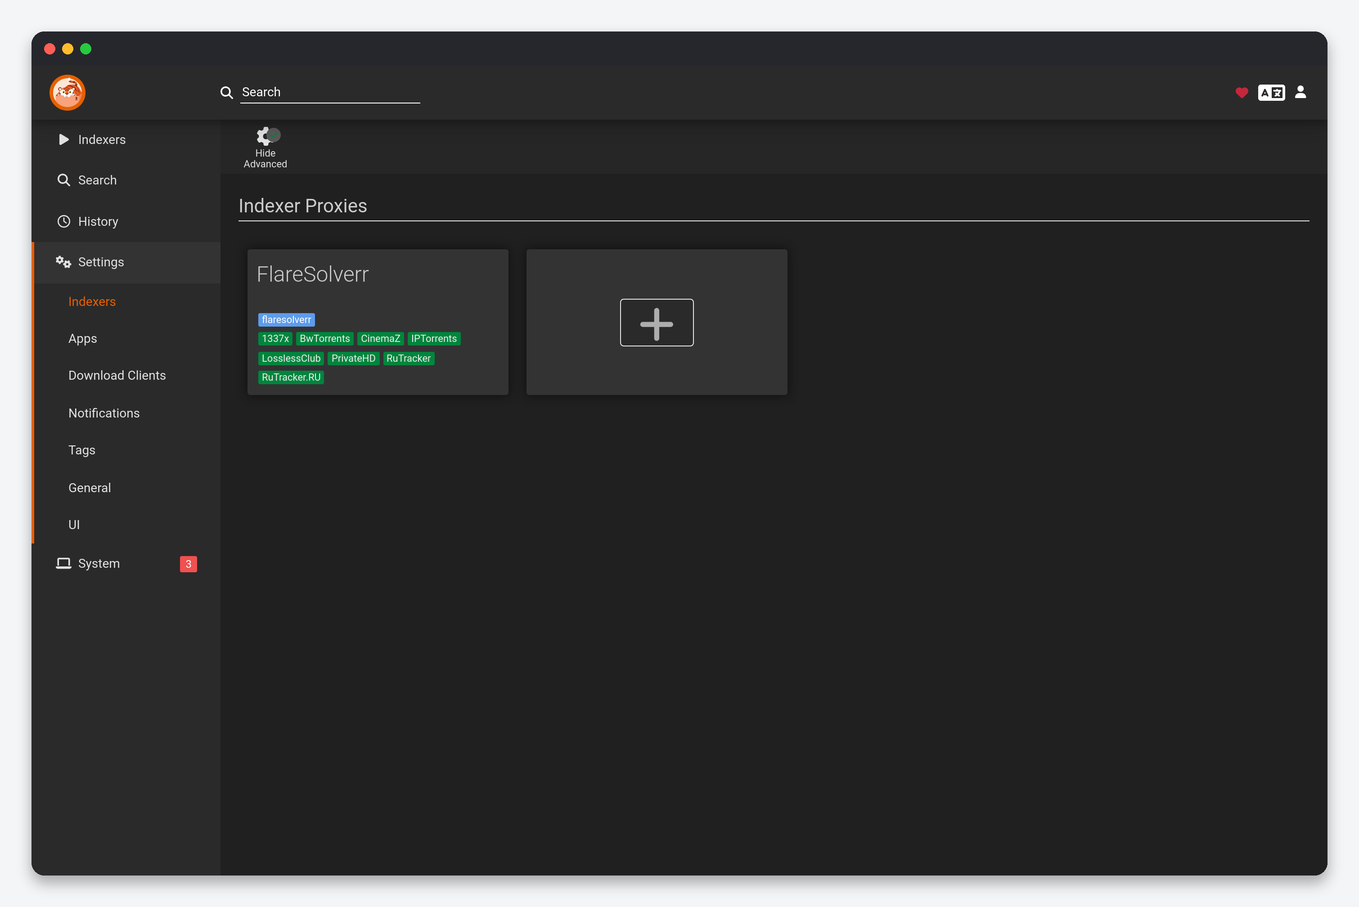The image size is (1359, 907).
Task: Click the CinemaZ tag label
Action: (380, 339)
